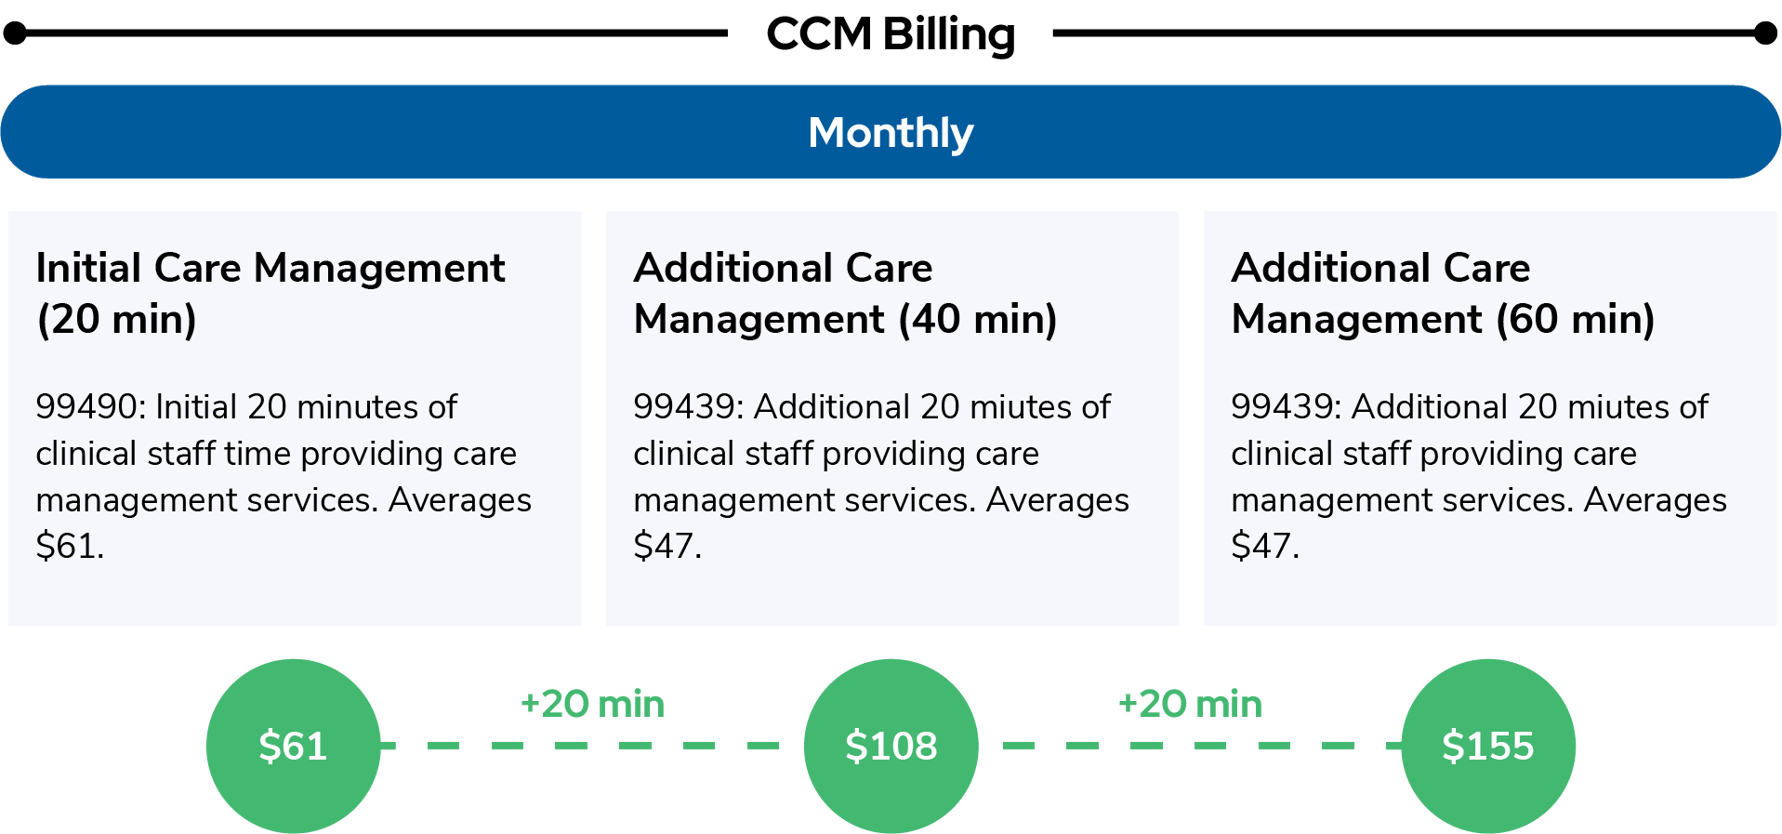This screenshot has width=1782, height=834.
Task: Select the Additional Care Management (60 min) heading
Action: click(x=1442, y=293)
